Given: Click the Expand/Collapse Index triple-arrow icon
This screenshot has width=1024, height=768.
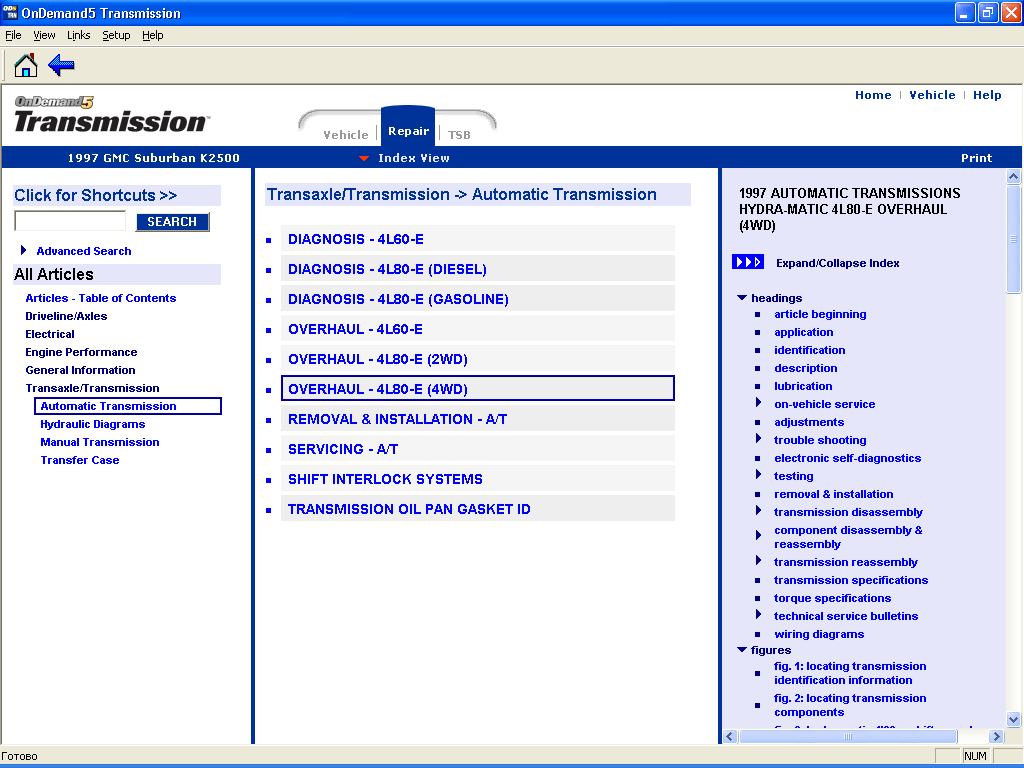Looking at the screenshot, I should pyautogui.click(x=748, y=263).
